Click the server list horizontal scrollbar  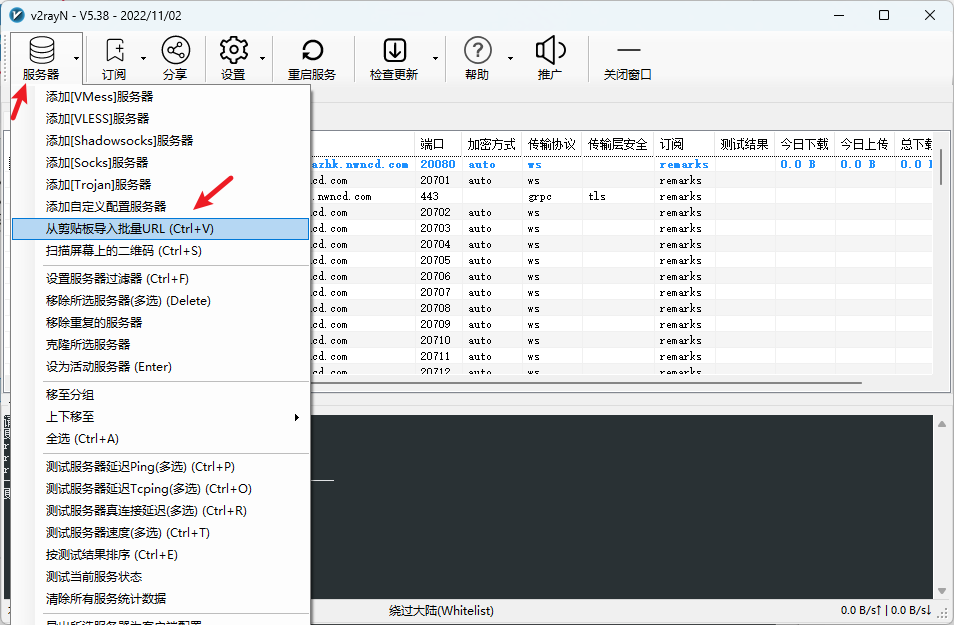586,383
